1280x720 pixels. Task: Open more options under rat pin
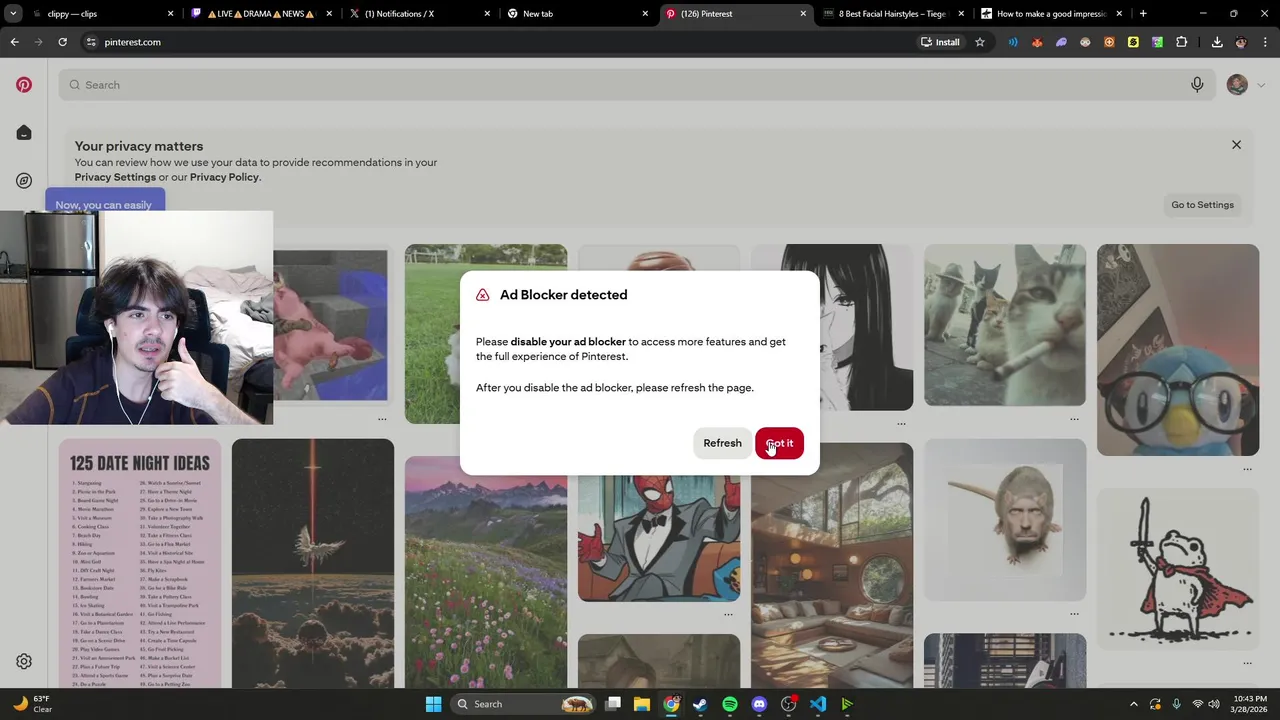[1074, 614]
